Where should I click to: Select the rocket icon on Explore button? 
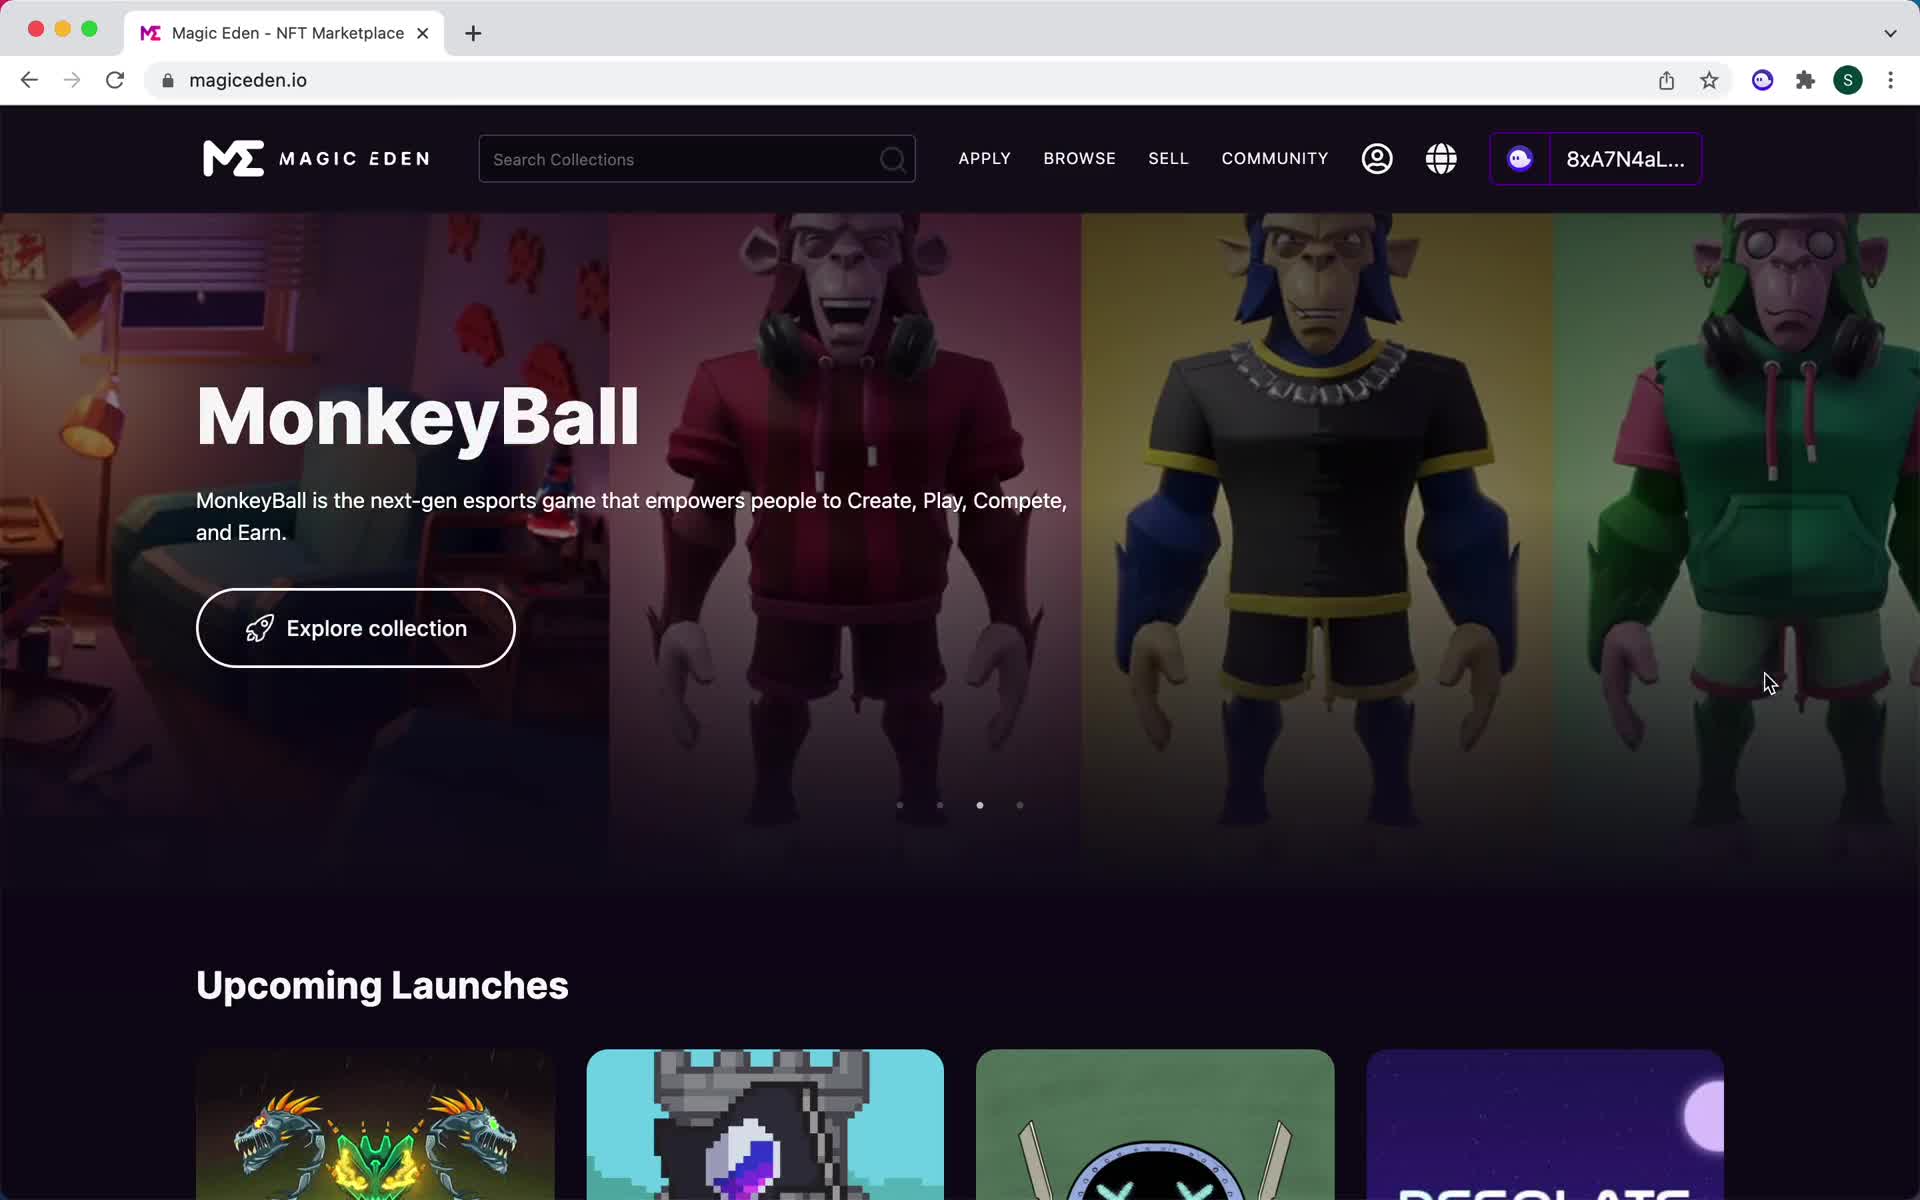[x=260, y=628]
